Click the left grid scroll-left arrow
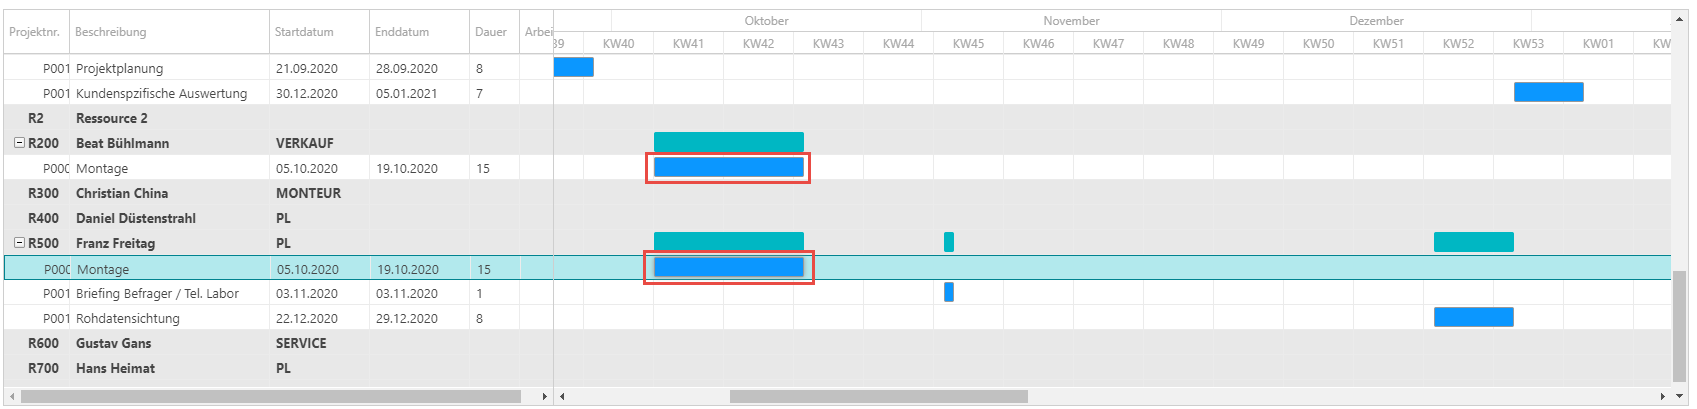1697x409 pixels. point(12,397)
